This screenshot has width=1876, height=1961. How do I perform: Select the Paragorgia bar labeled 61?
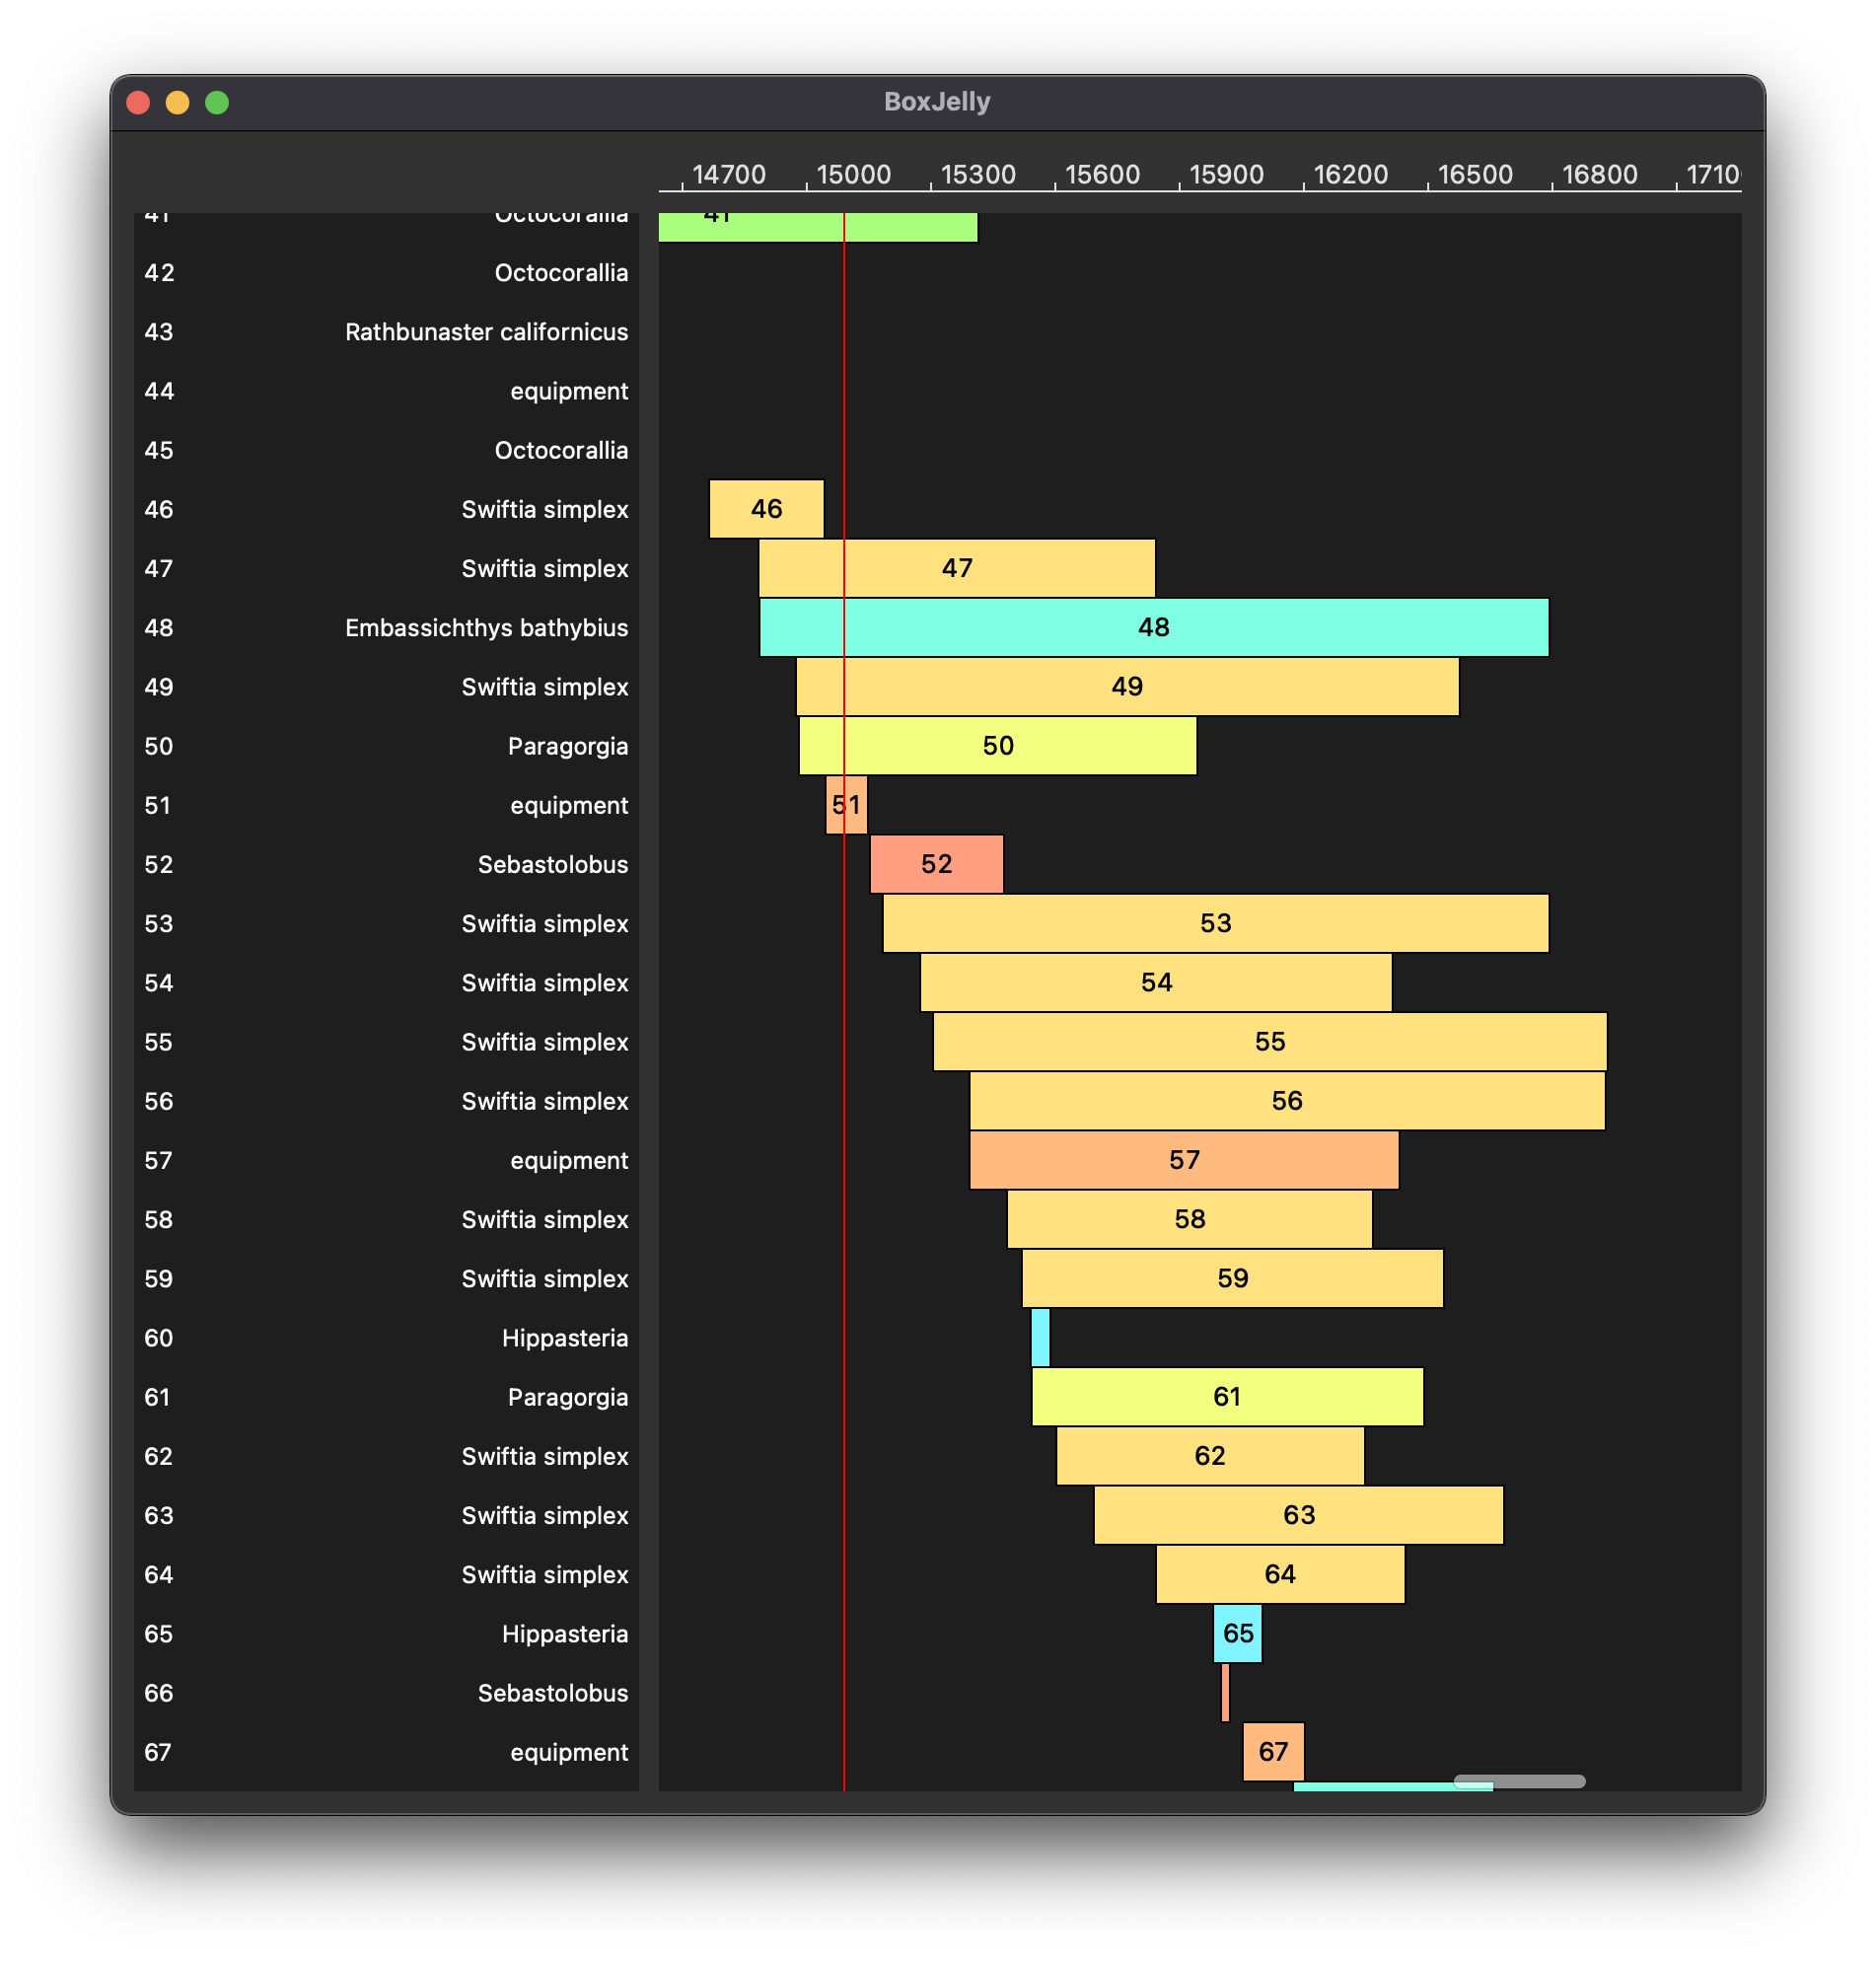(1226, 1397)
